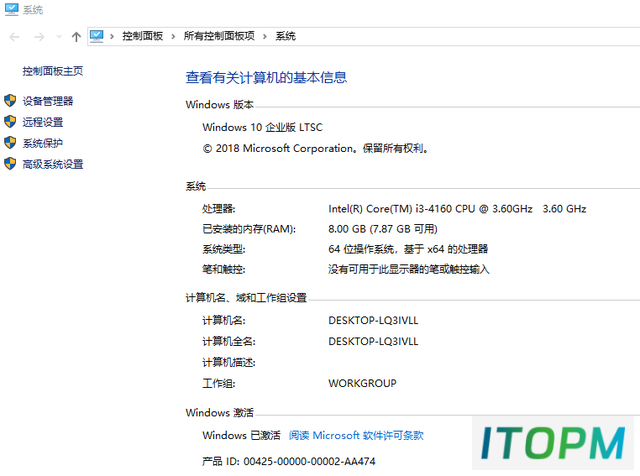
Task: Click RAM value 8.00 GB (7.87 GB 可用)
Action: [x=383, y=229]
